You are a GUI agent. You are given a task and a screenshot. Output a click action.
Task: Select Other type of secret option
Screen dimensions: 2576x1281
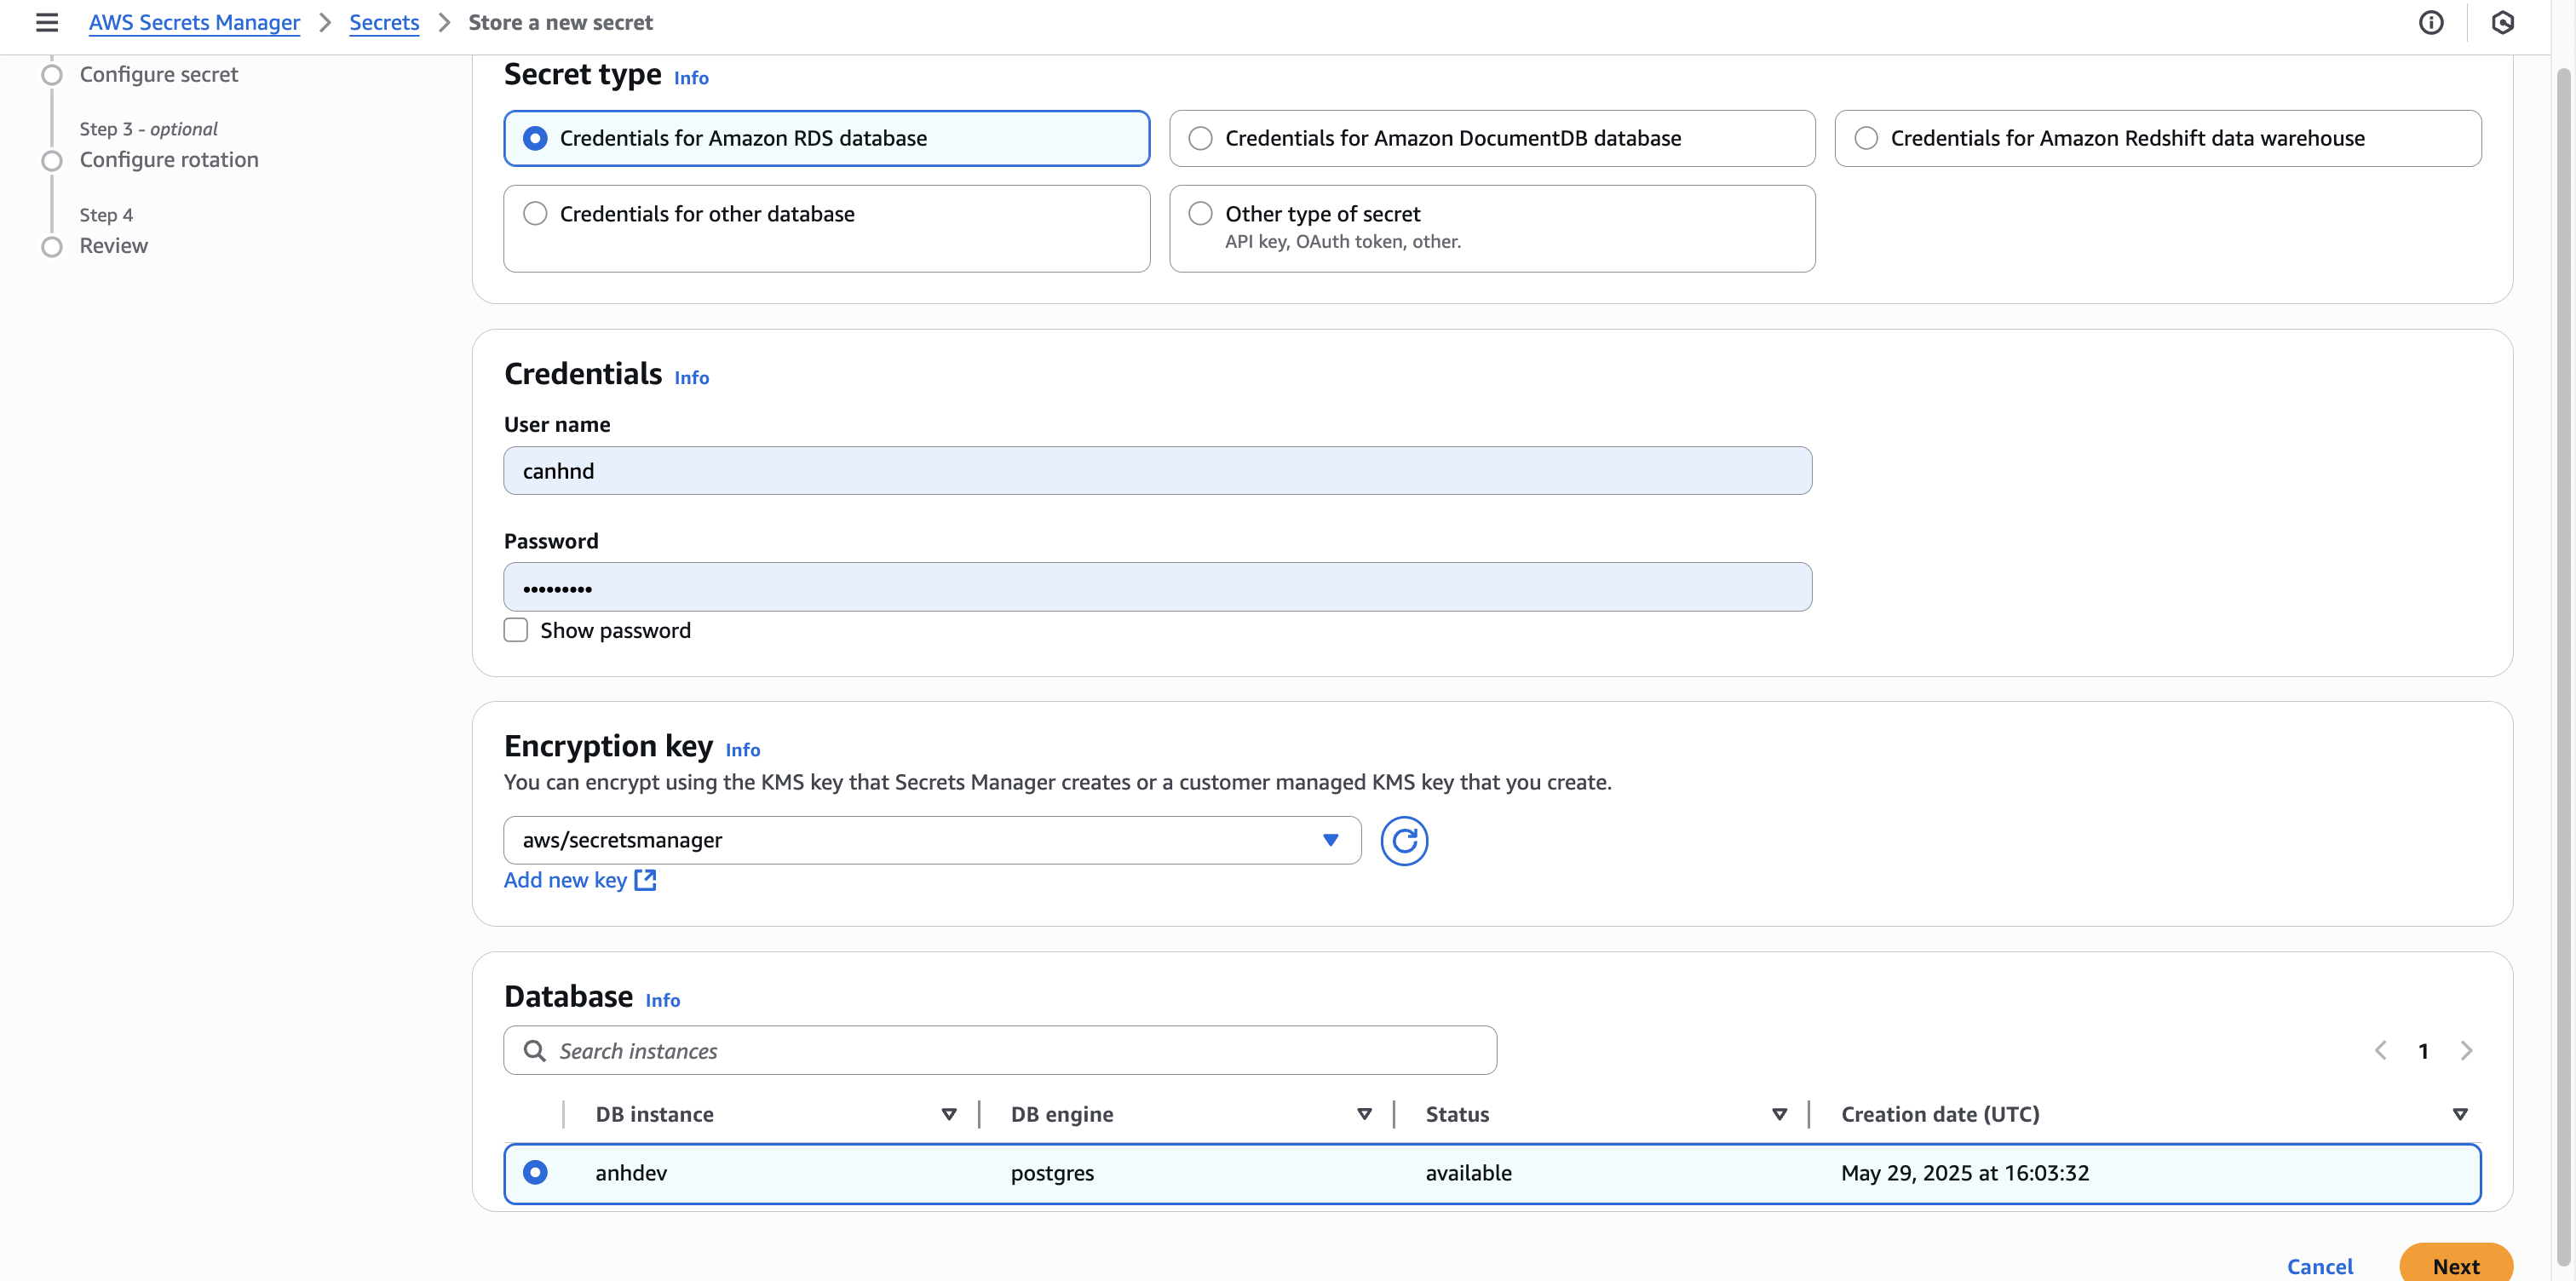1200,213
